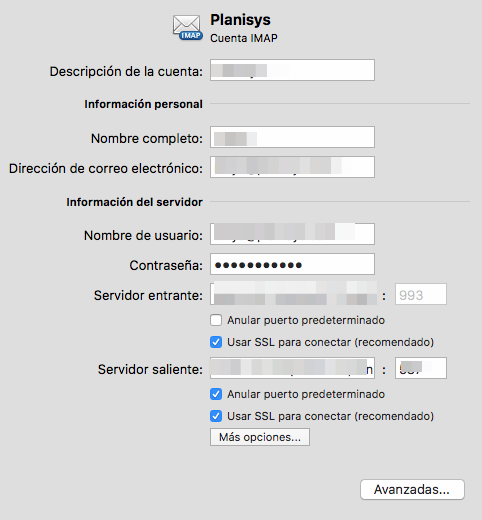Click the incoming port field showing 993

coord(421,294)
